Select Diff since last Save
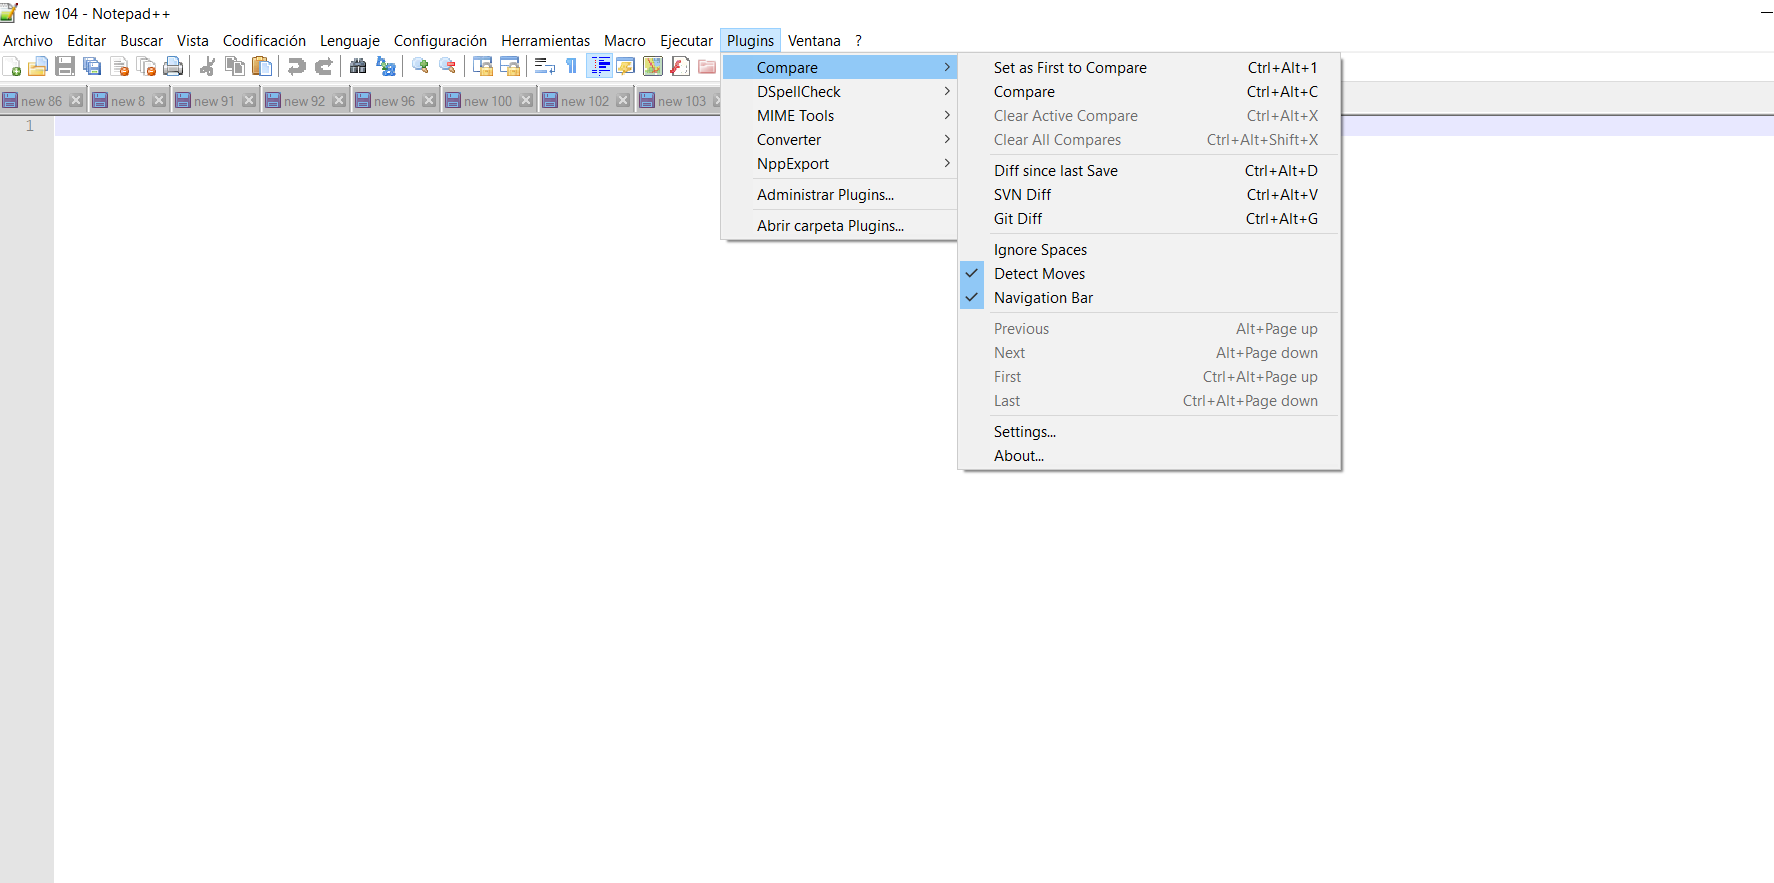This screenshot has height=883, width=1774. (1149, 171)
